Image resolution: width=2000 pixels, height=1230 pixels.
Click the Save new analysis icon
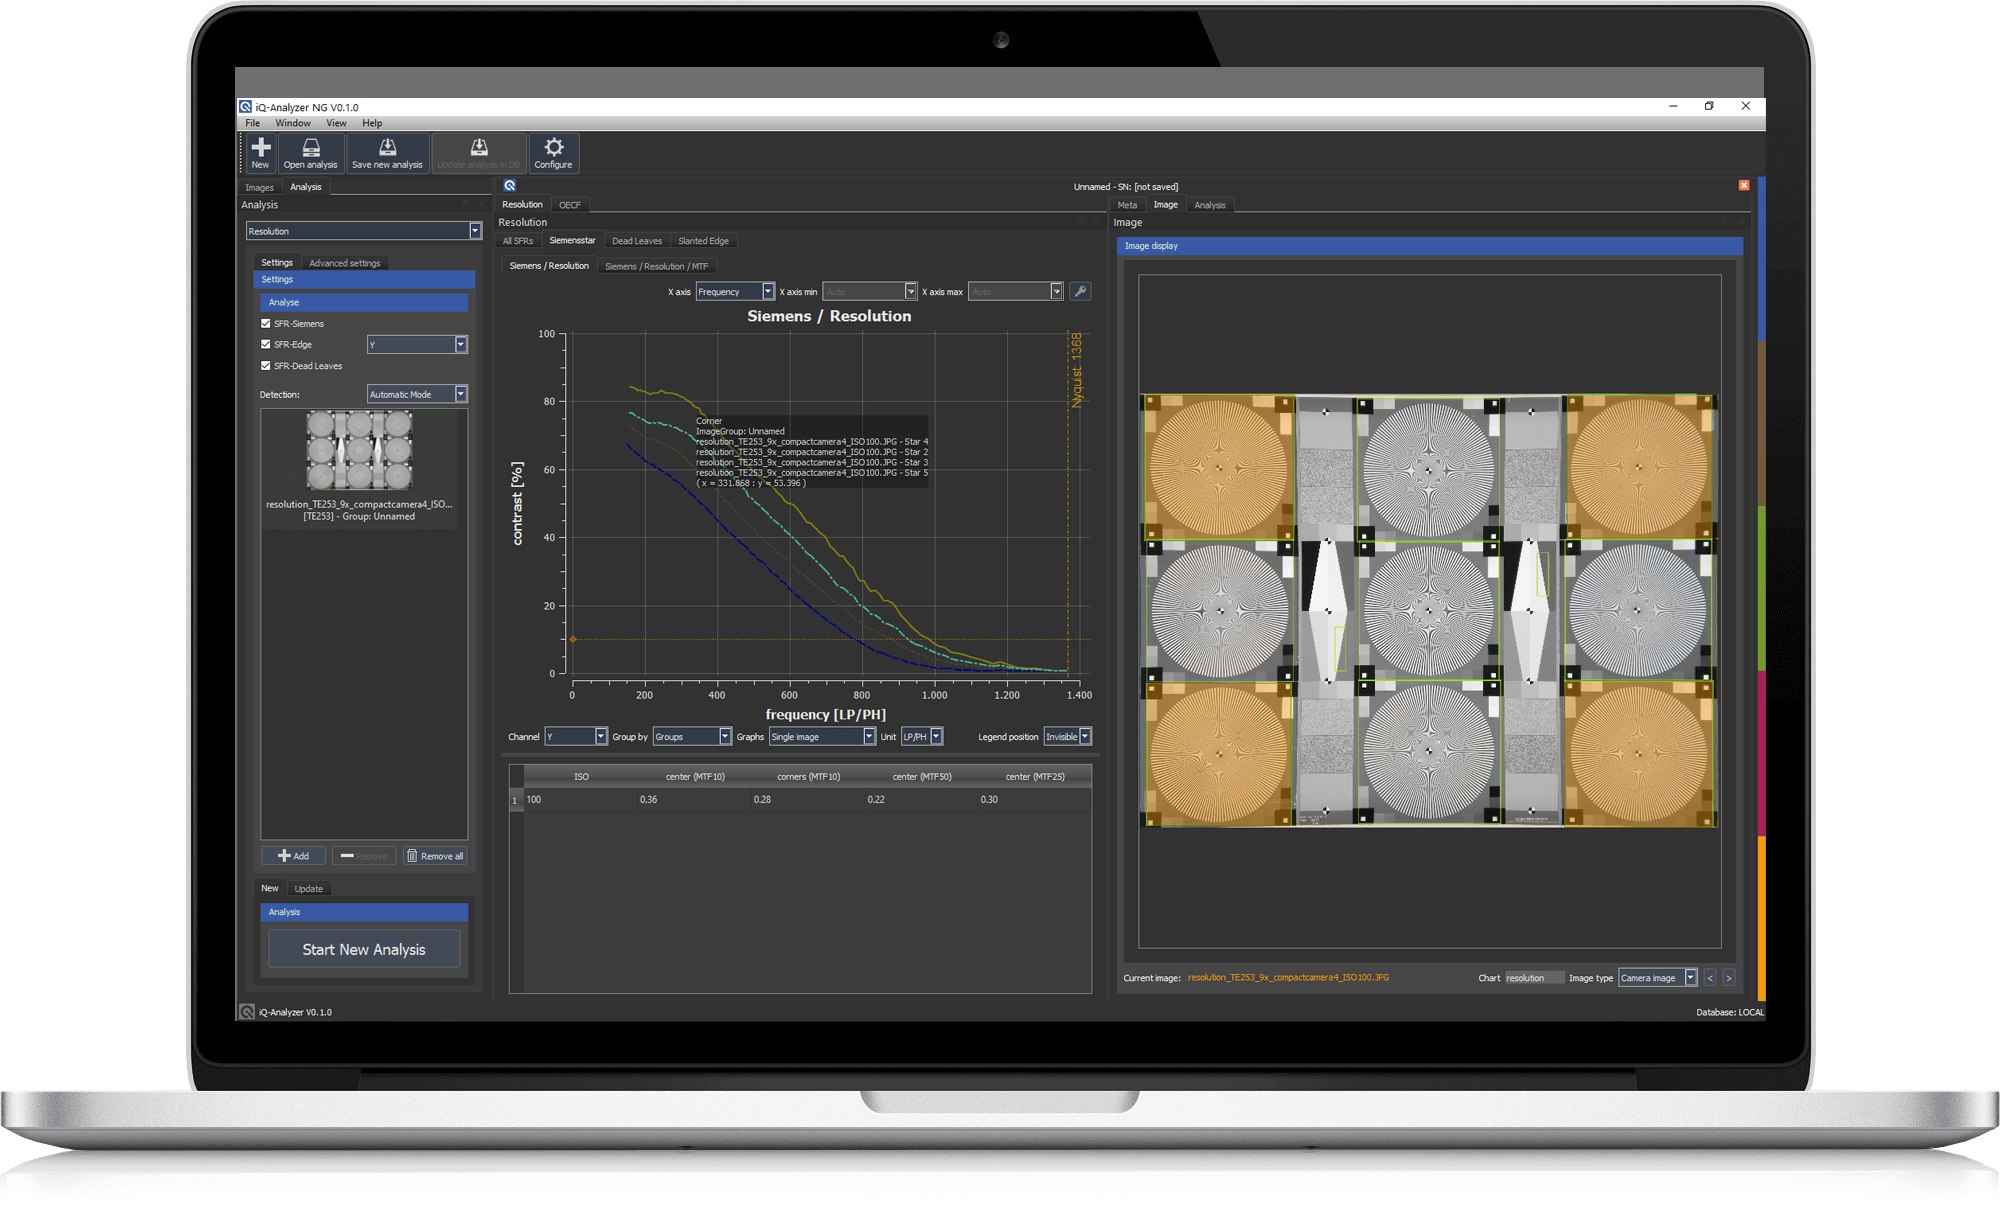tap(387, 153)
